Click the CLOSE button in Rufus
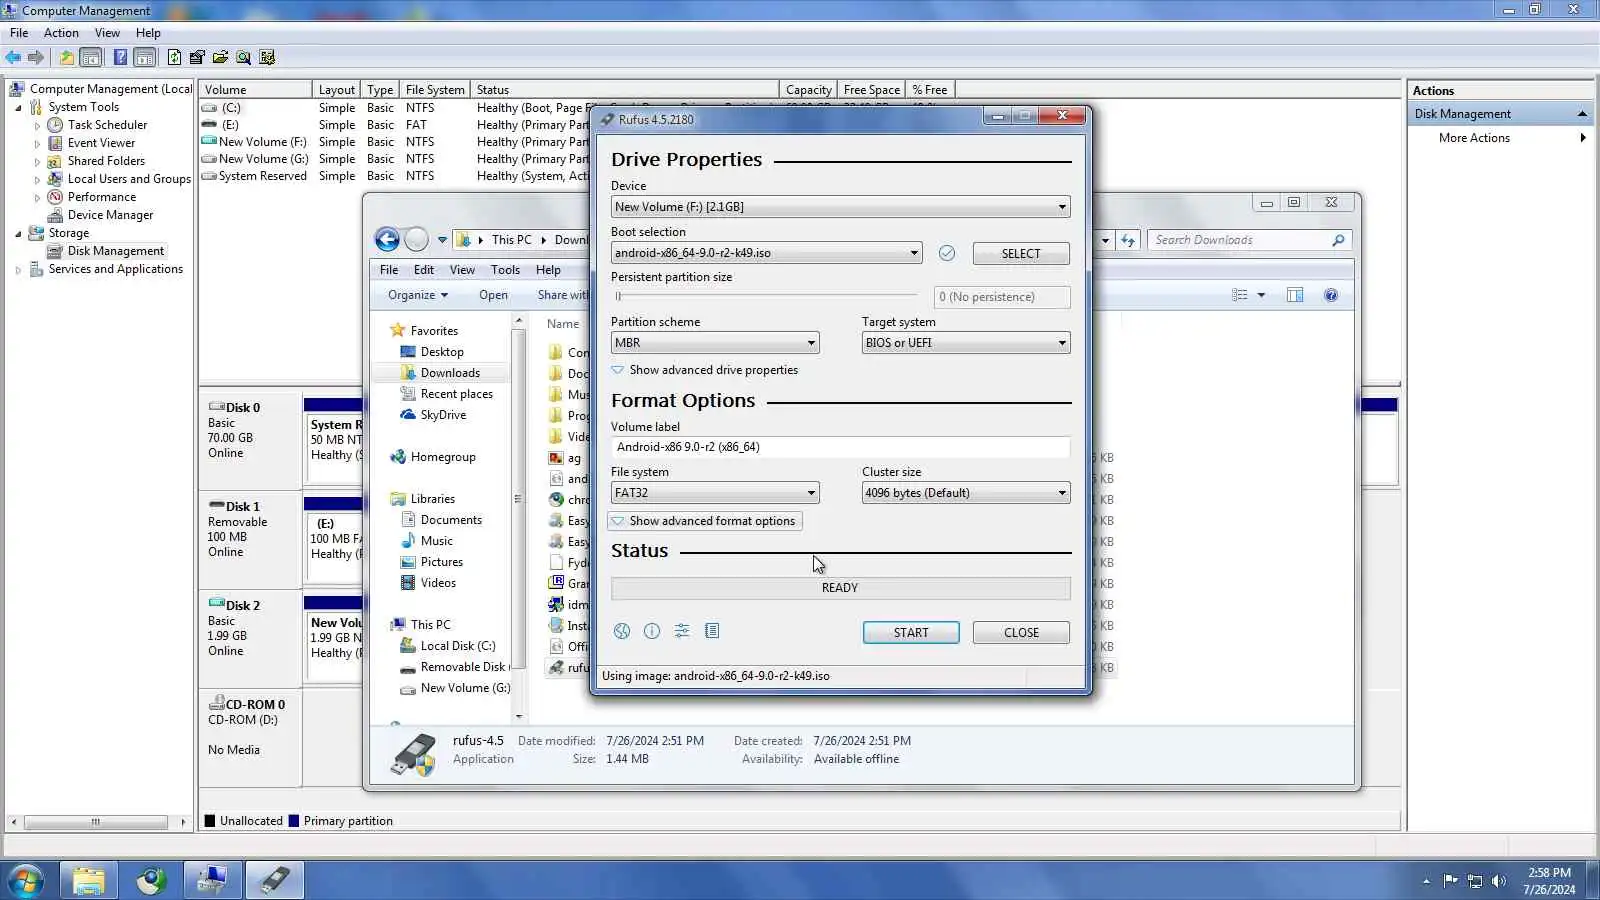 (x=1021, y=632)
